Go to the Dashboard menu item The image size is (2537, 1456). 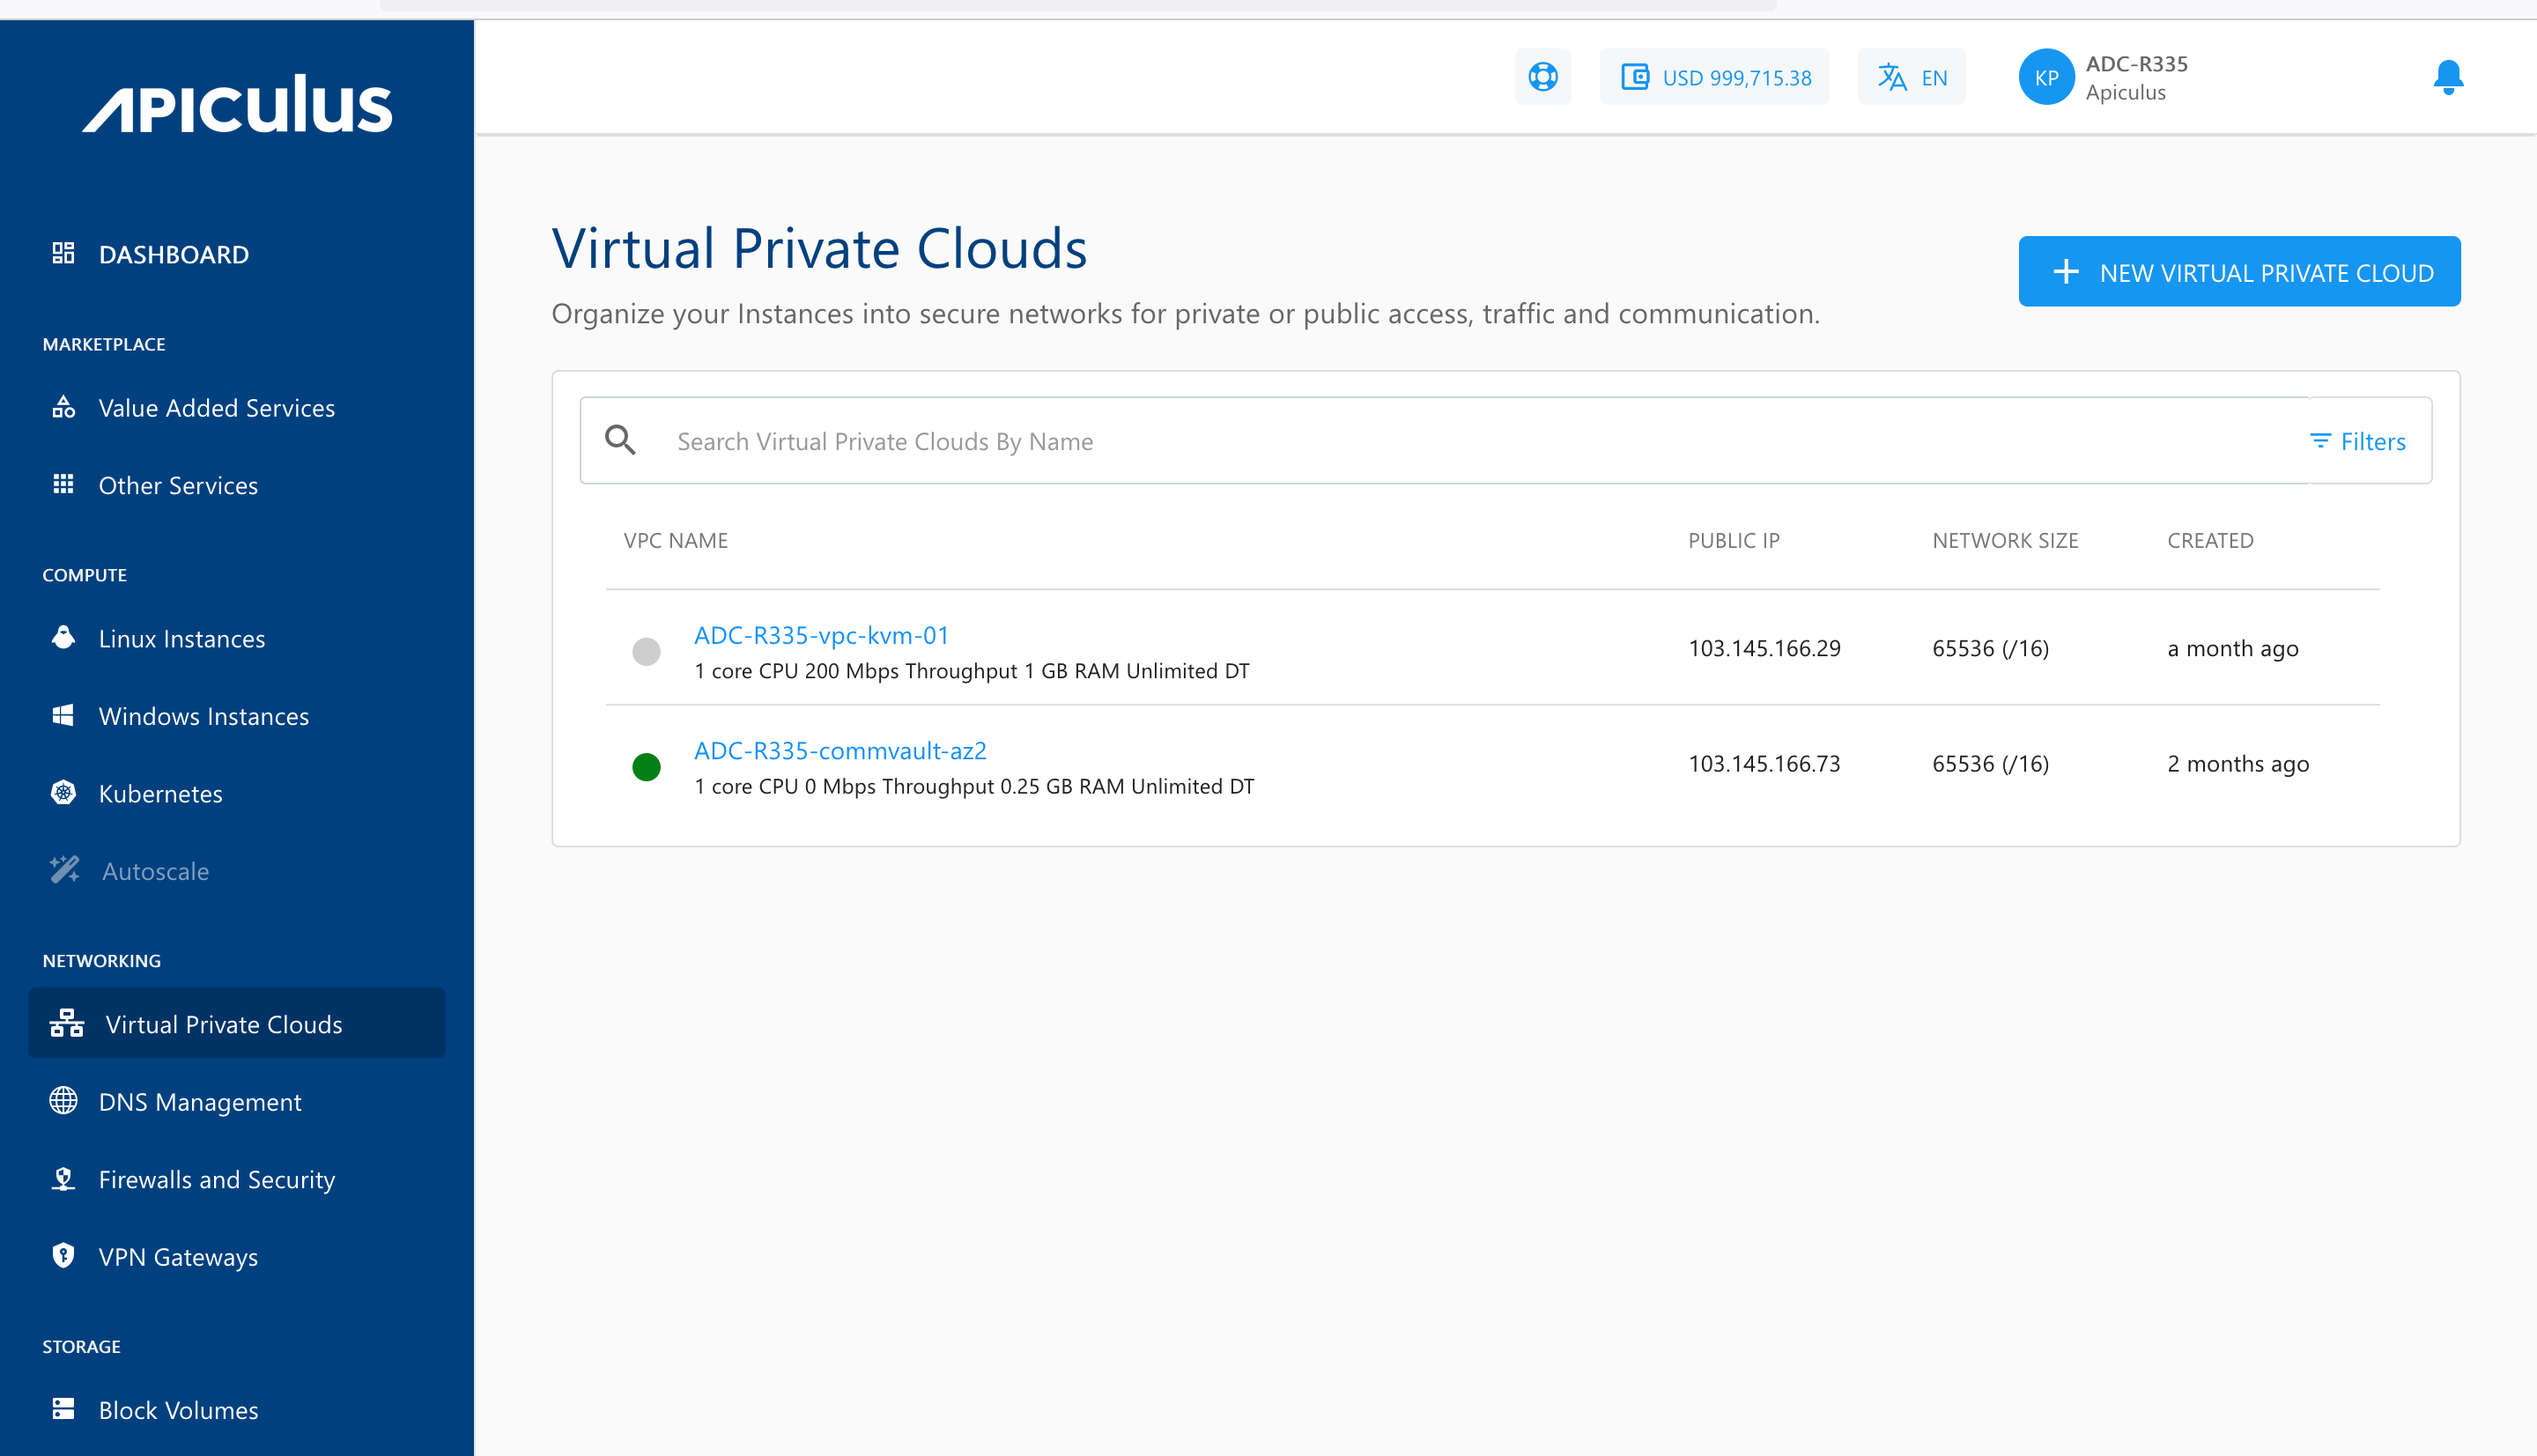coord(171,254)
